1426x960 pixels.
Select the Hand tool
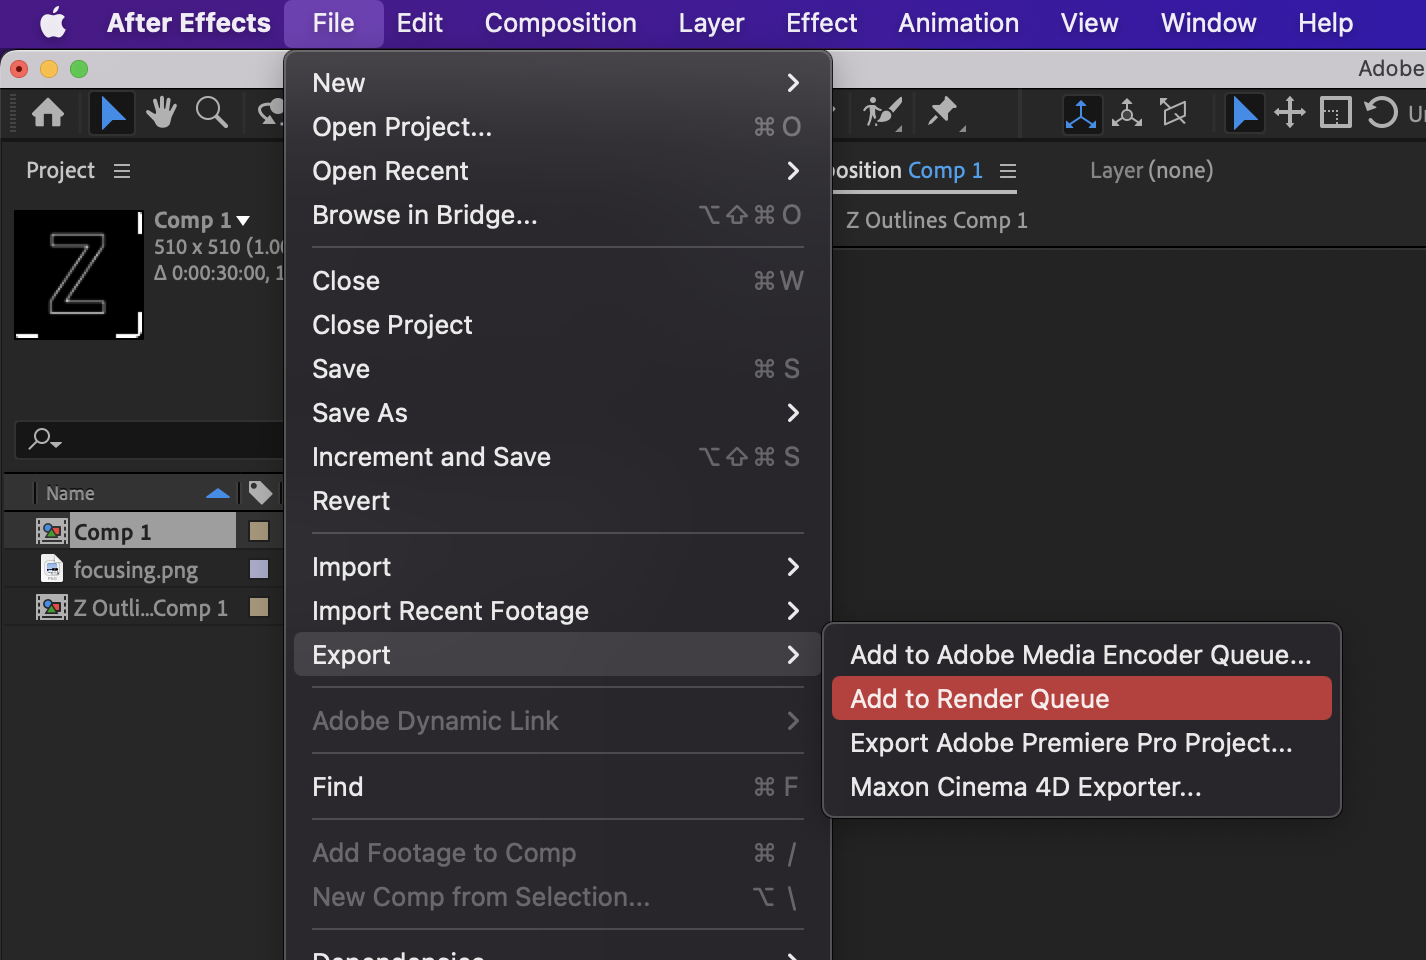click(x=161, y=113)
